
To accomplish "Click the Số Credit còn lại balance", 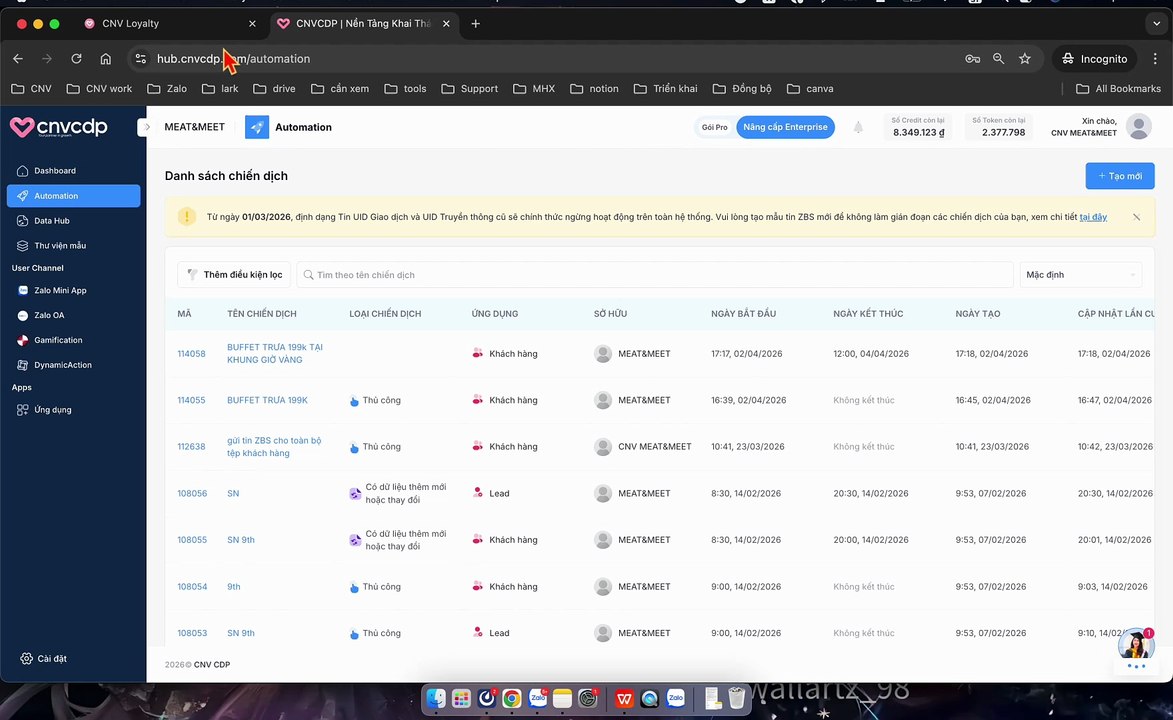I will [918, 126].
